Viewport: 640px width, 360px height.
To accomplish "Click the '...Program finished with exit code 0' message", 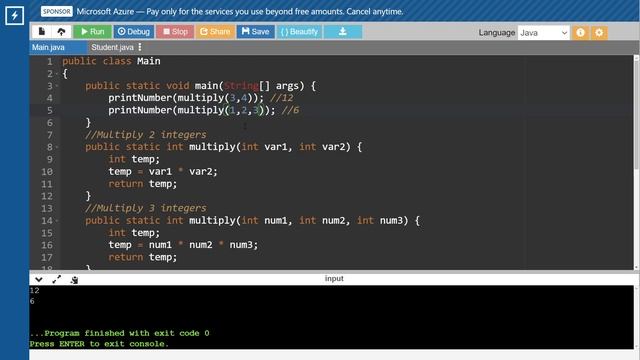I will [x=119, y=333].
